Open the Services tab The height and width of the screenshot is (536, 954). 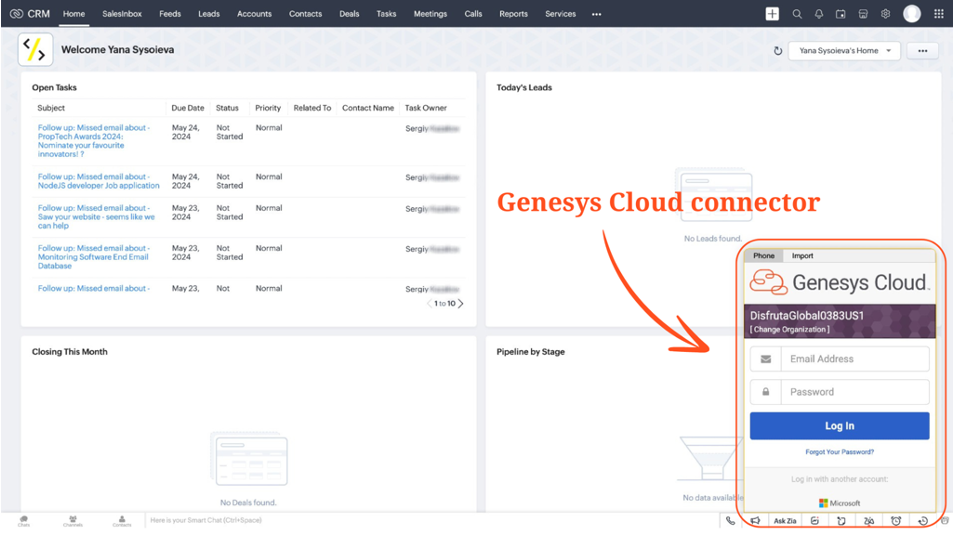point(560,13)
